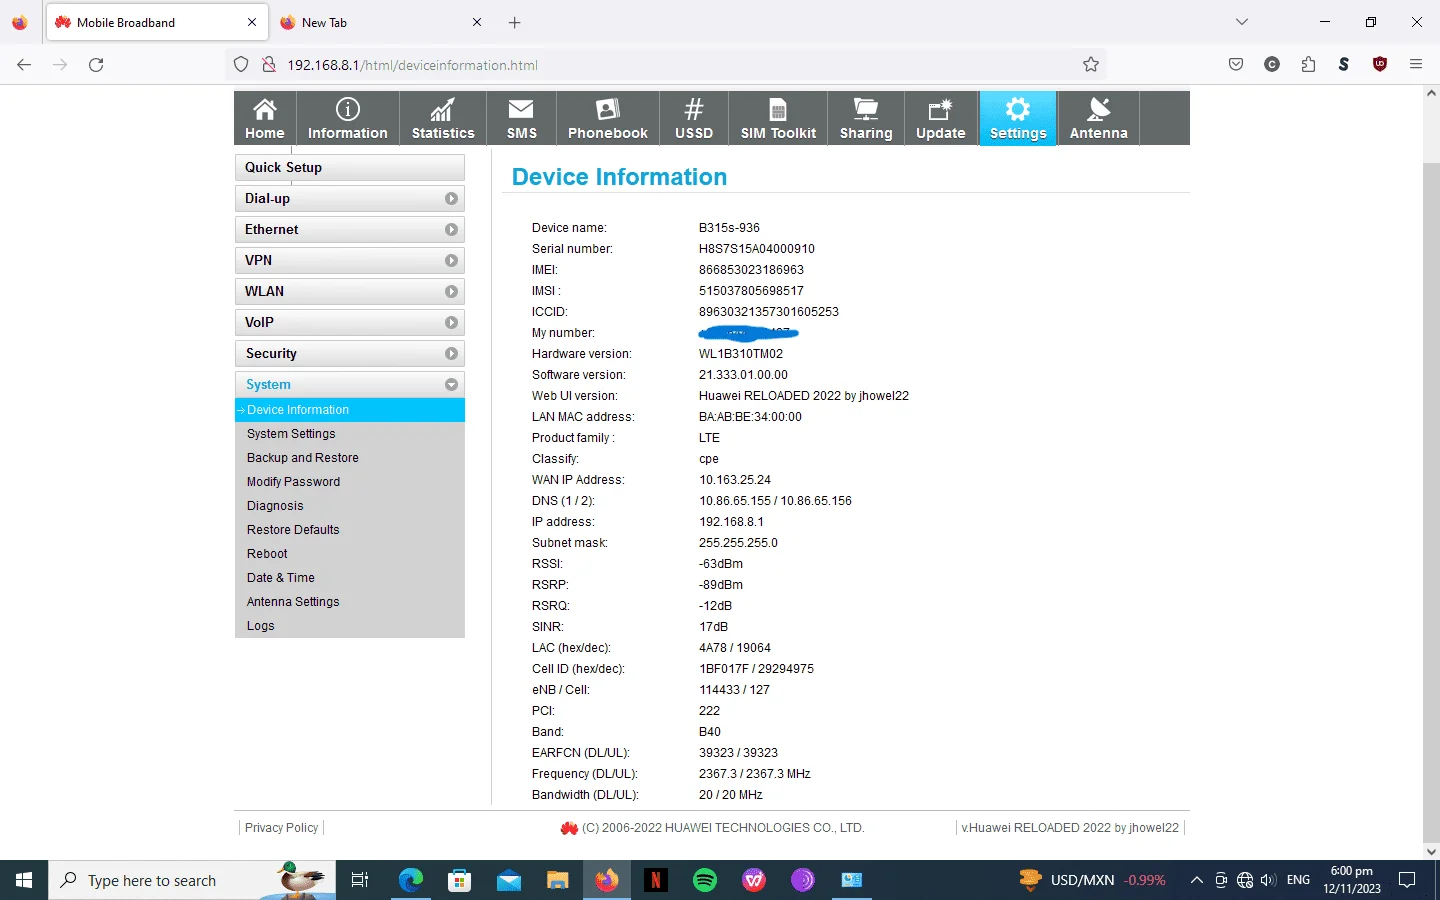Click the site security shield icon

[241, 65]
